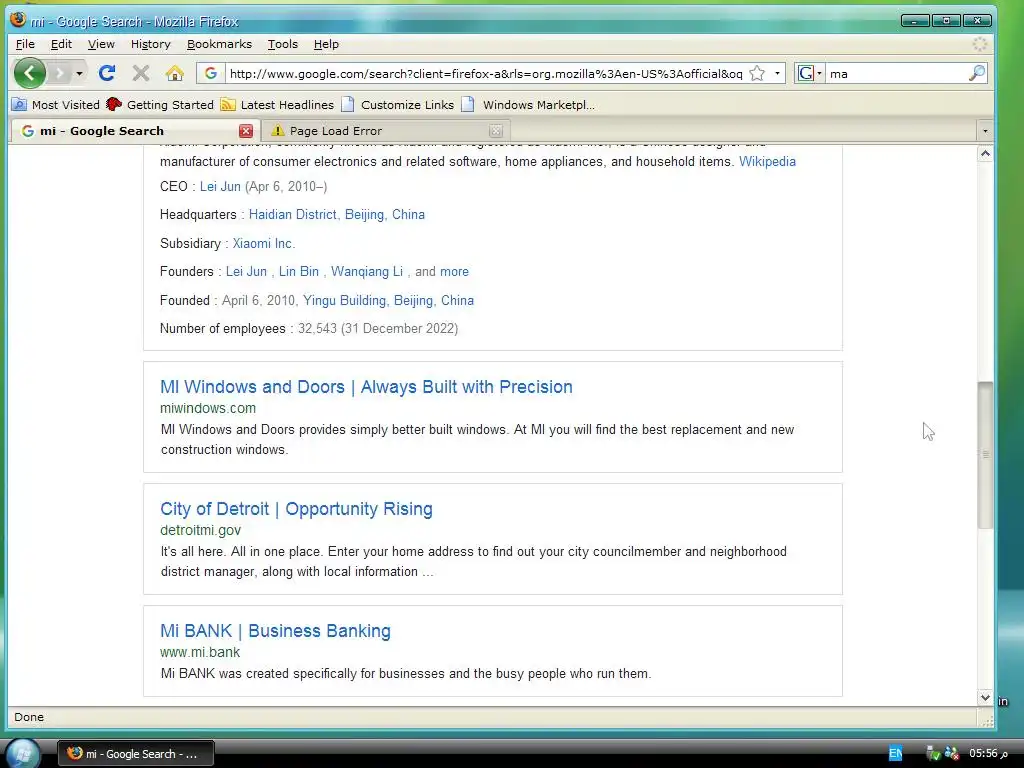Screen dimensions: 1024x768
Task: Click the scrollbar down arrow
Action: 985,697
